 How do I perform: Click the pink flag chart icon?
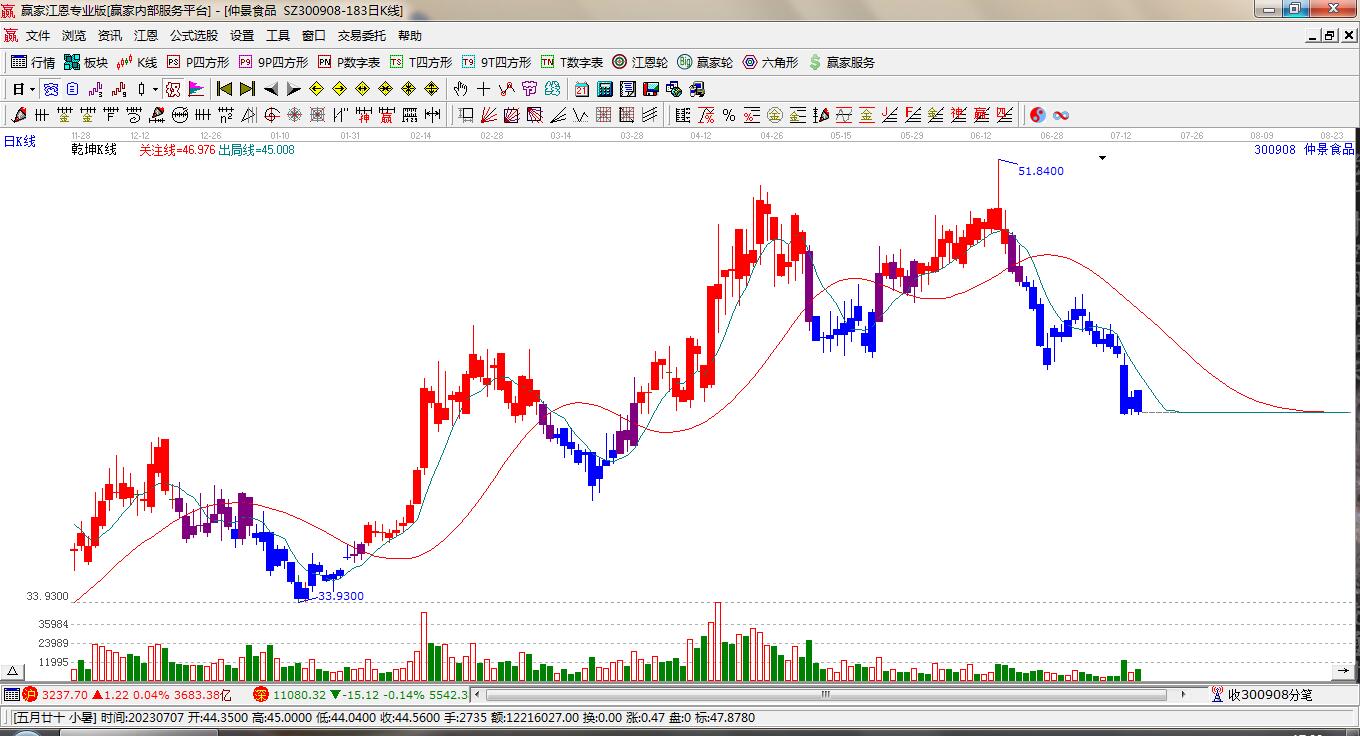[x=195, y=89]
